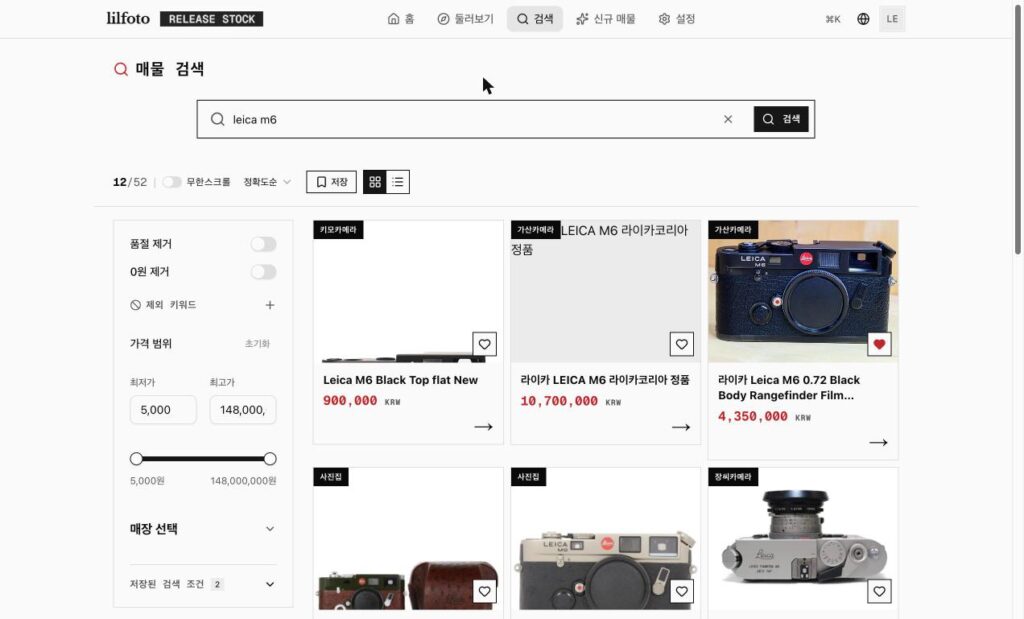Favorite the red leather case camera listing

tap(485, 592)
